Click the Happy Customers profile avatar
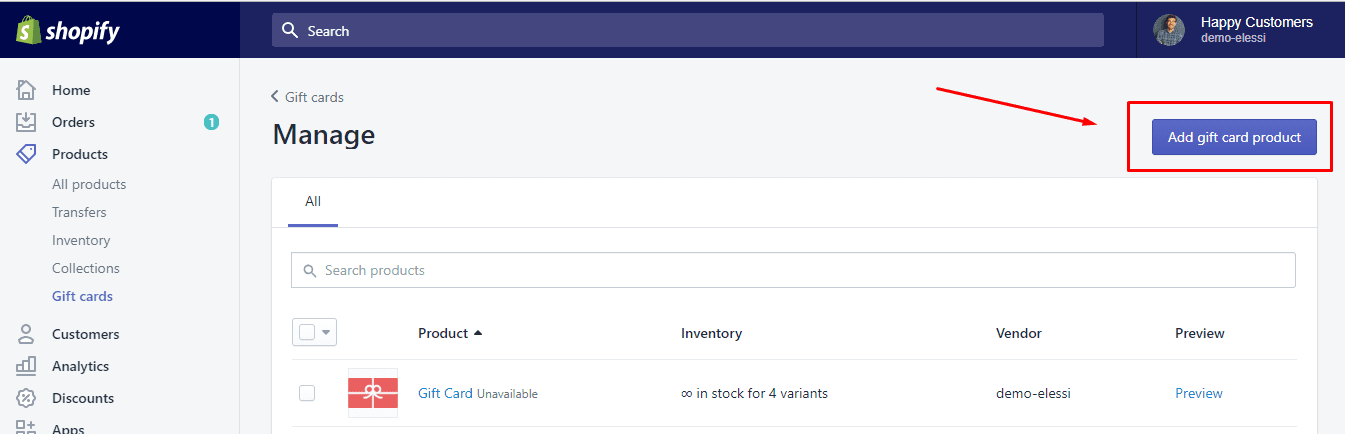1345x434 pixels. (x=1169, y=30)
